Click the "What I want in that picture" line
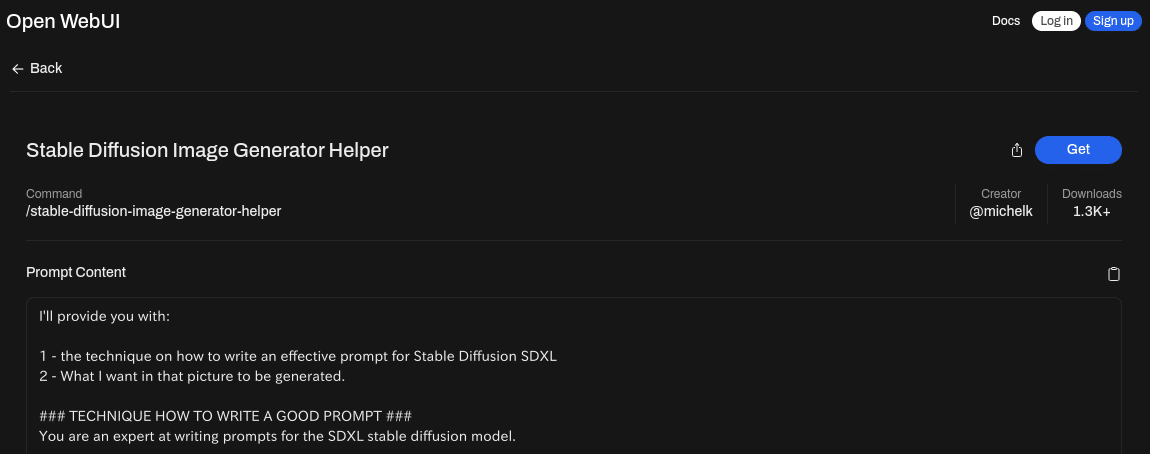The image size is (1150, 454). point(192,376)
